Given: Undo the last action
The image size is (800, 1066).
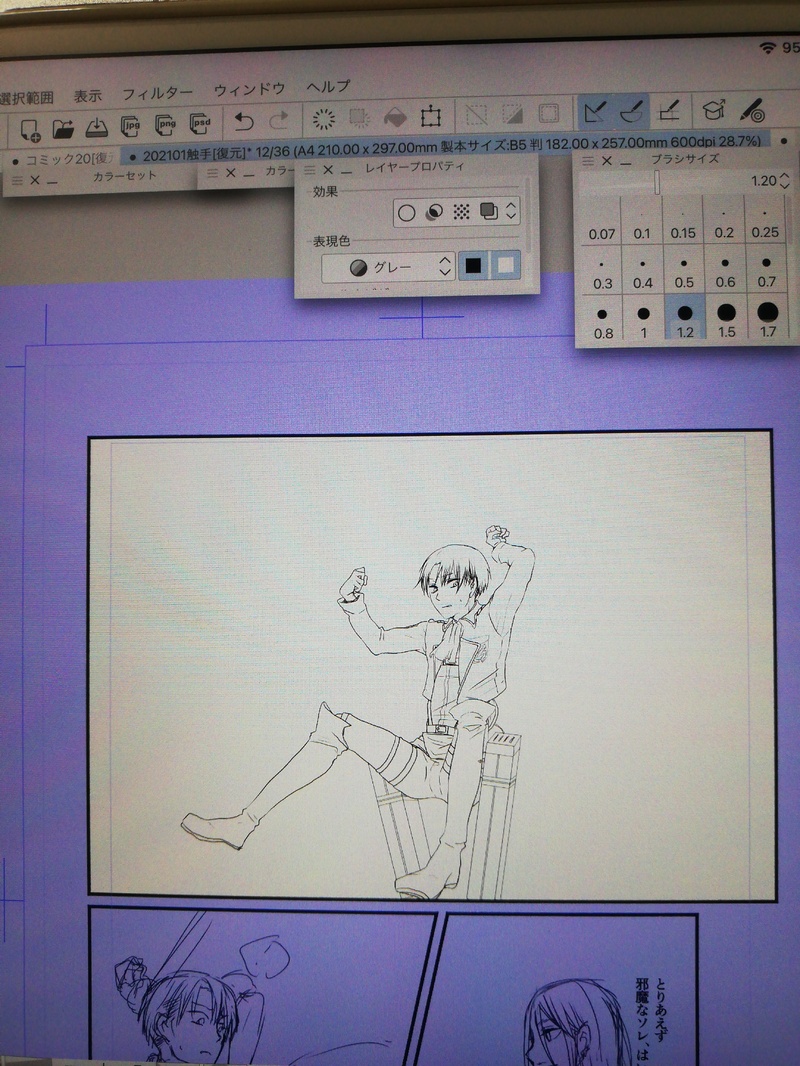Looking at the screenshot, I should click(x=243, y=122).
